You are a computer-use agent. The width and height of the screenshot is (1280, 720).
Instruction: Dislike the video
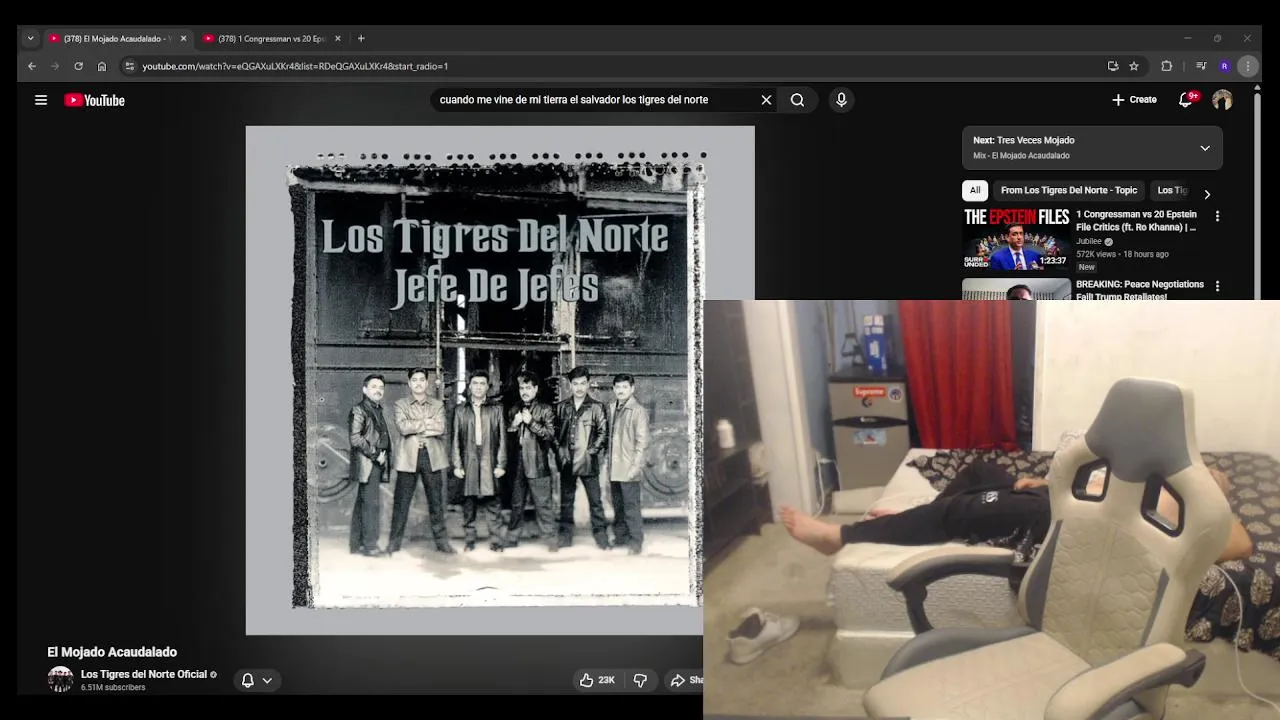coord(640,680)
